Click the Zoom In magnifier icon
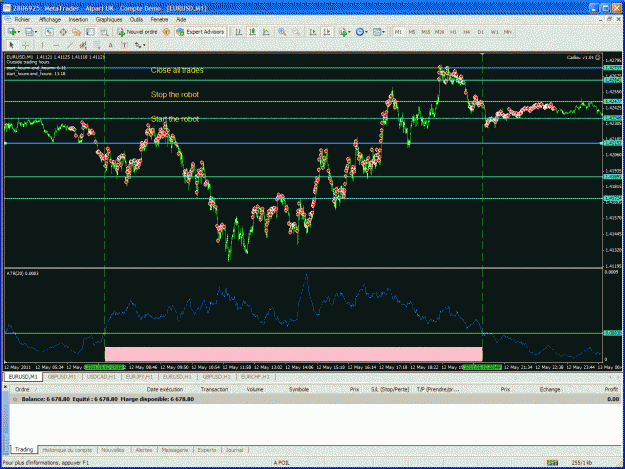Viewport: 625px width, 469px height. click(x=282, y=32)
